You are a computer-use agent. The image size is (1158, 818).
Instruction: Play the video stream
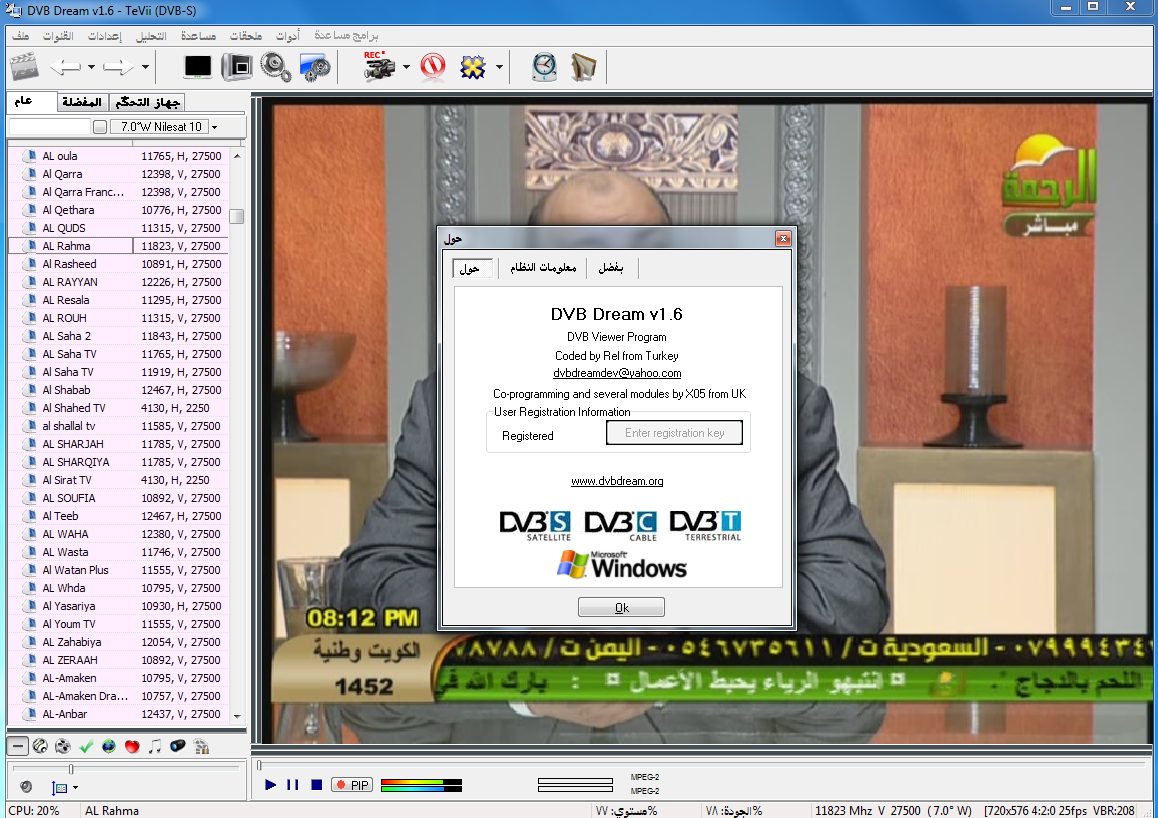[x=270, y=785]
